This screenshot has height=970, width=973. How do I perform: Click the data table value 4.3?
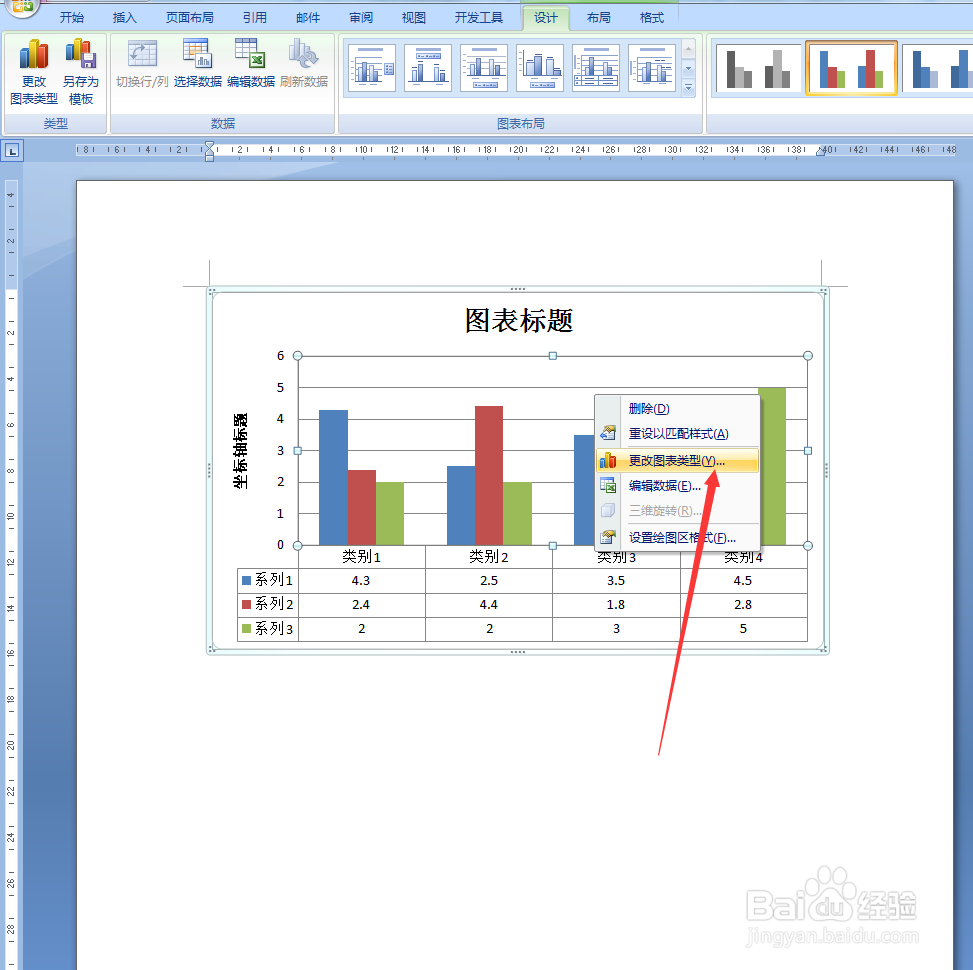[361, 580]
